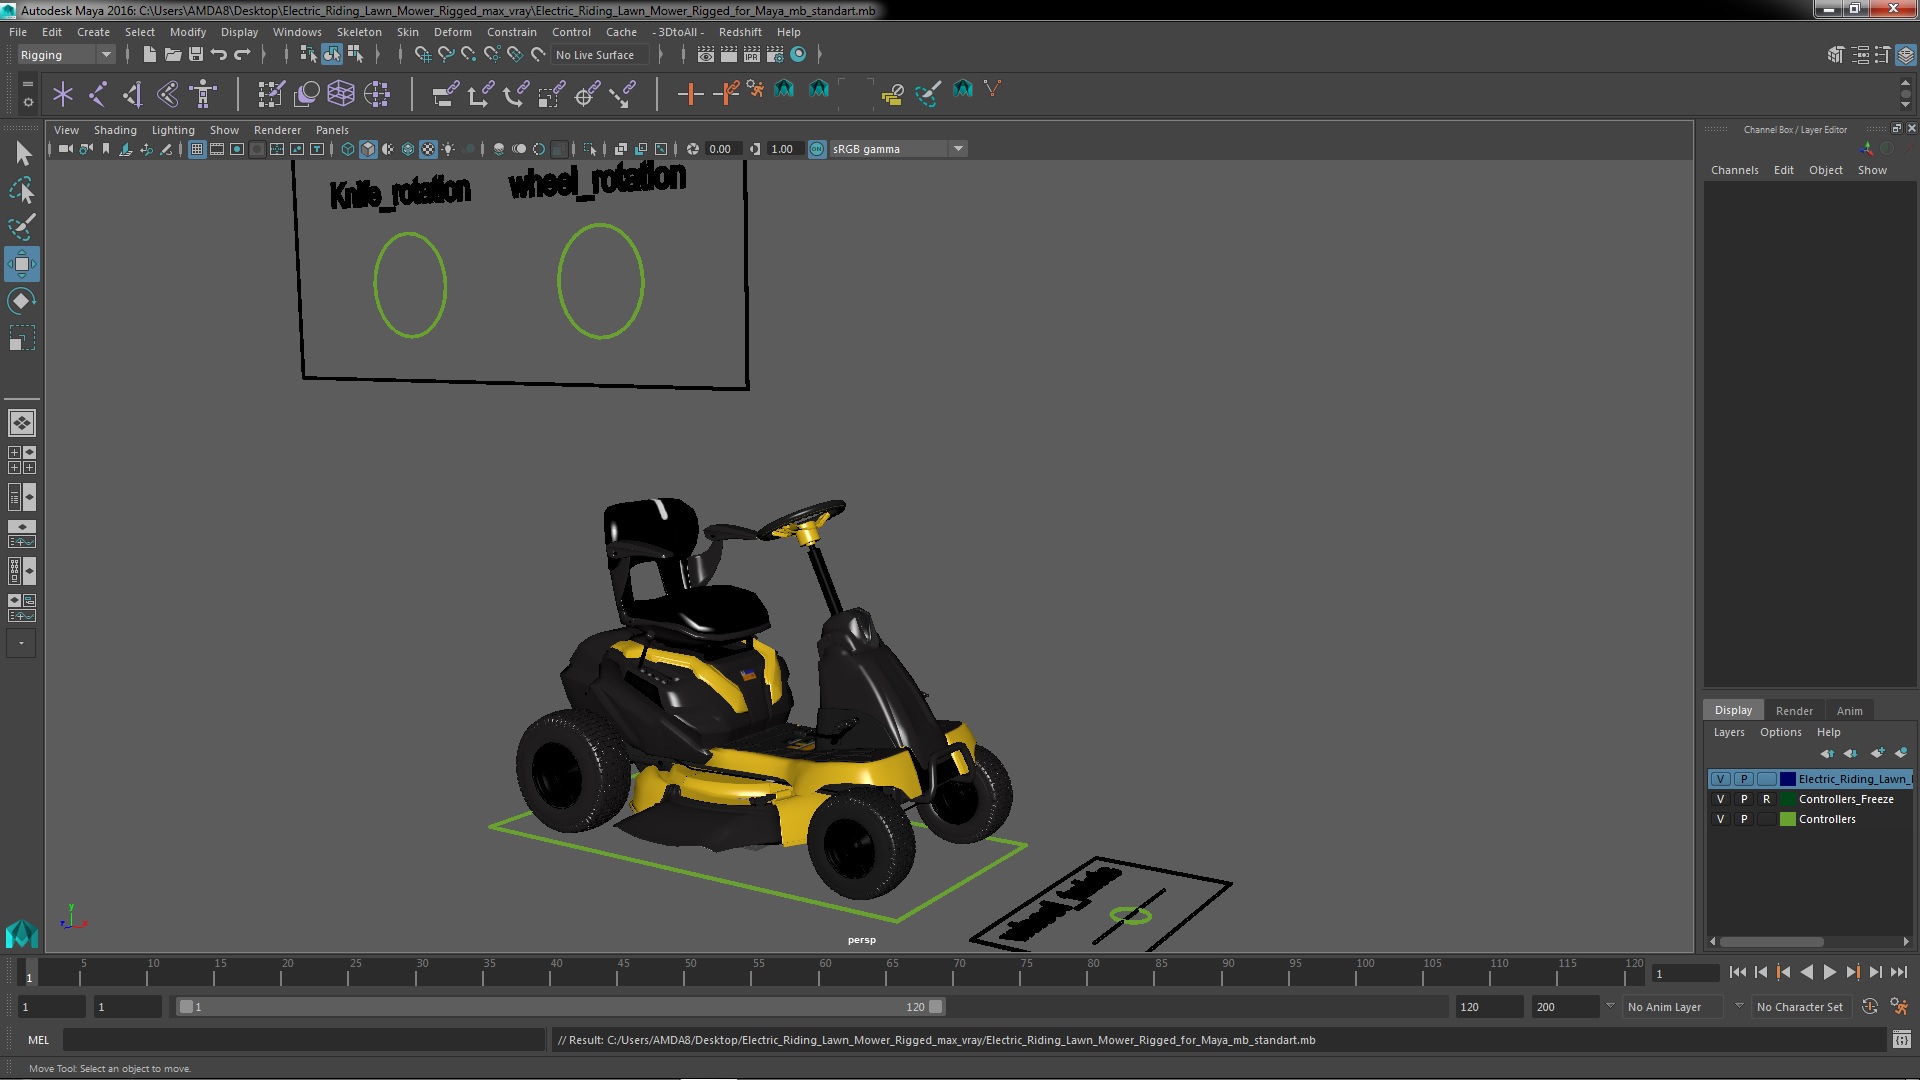Click dark blue color swatch of Electric_Riding_Lawn layer

[x=1788, y=779]
